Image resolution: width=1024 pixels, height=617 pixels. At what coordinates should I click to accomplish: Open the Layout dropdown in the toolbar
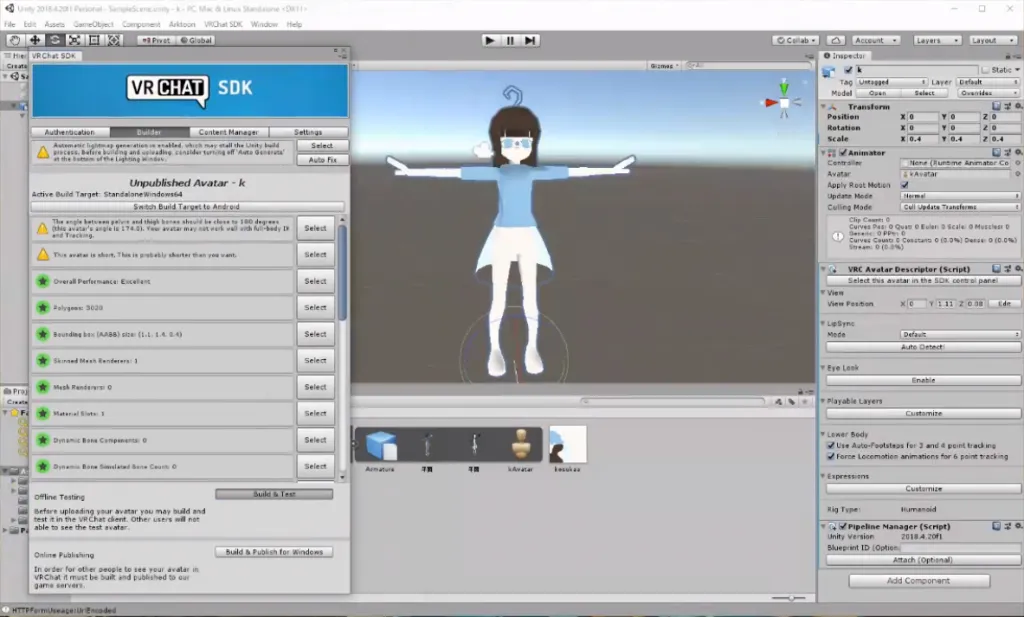click(x=993, y=40)
